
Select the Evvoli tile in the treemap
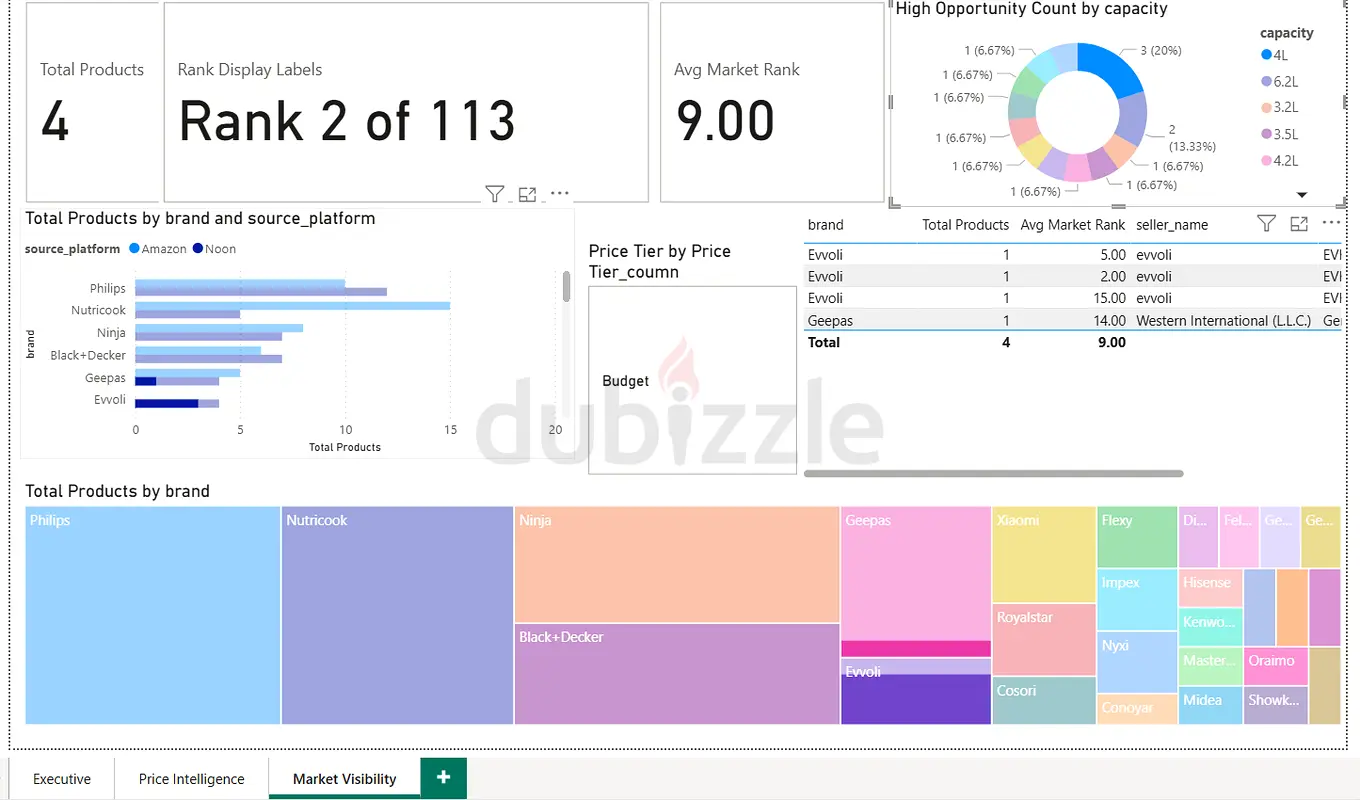pyautogui.click(x=916, y=692)
